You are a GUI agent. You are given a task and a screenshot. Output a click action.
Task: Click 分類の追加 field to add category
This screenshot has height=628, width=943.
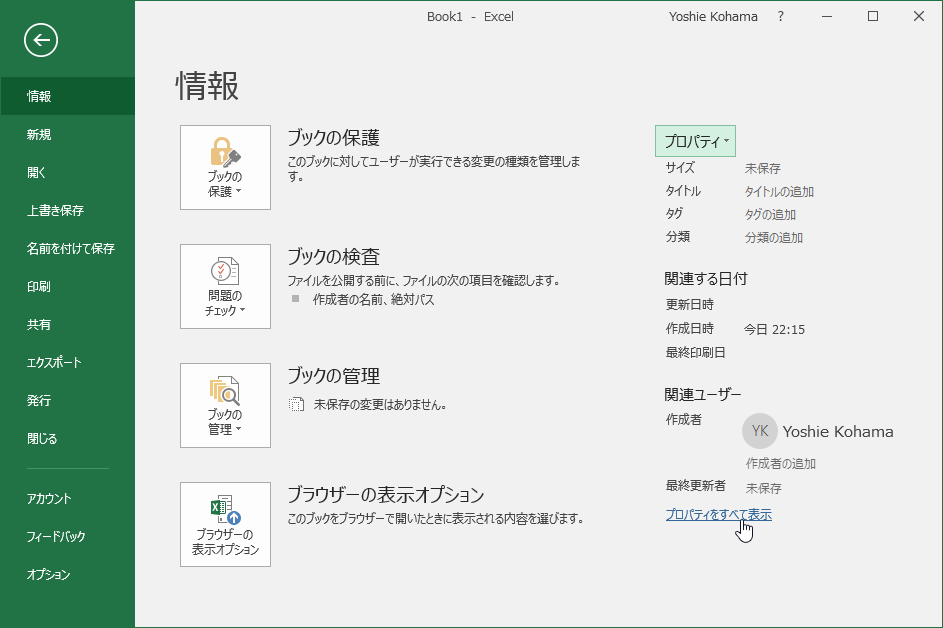773,238
